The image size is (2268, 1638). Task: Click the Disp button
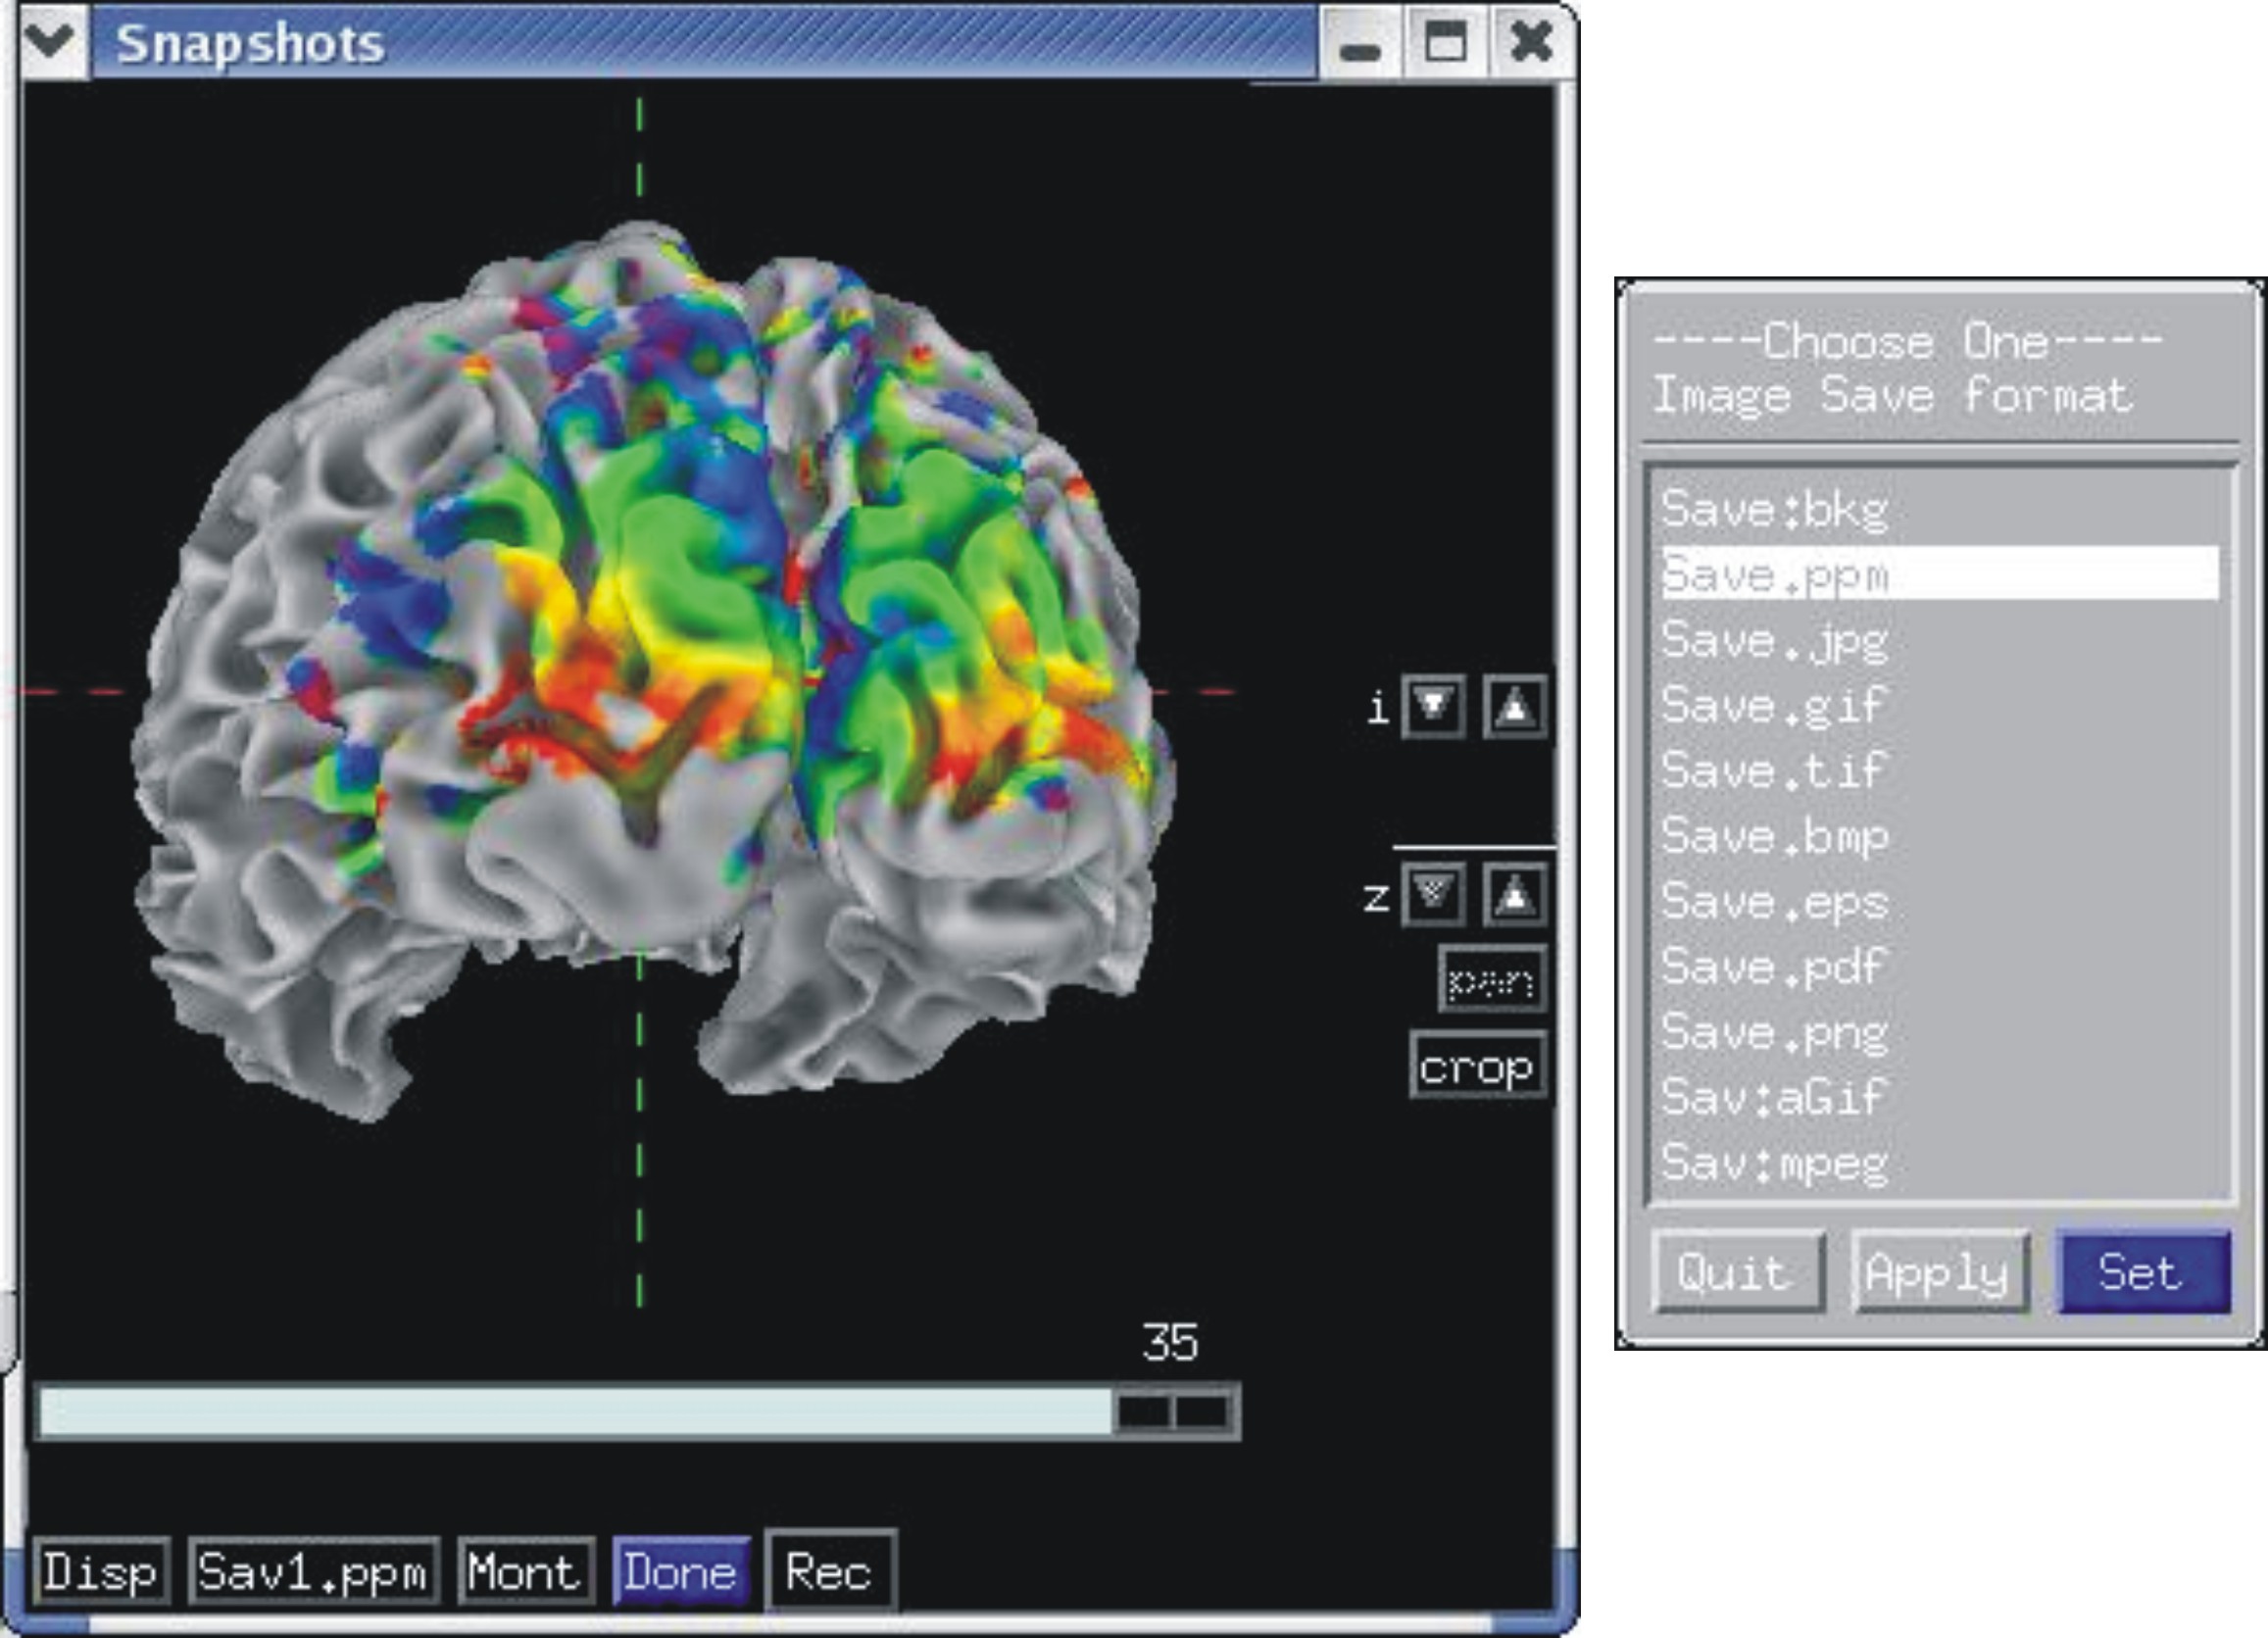pyautogui.click(x=100, y=1572)
